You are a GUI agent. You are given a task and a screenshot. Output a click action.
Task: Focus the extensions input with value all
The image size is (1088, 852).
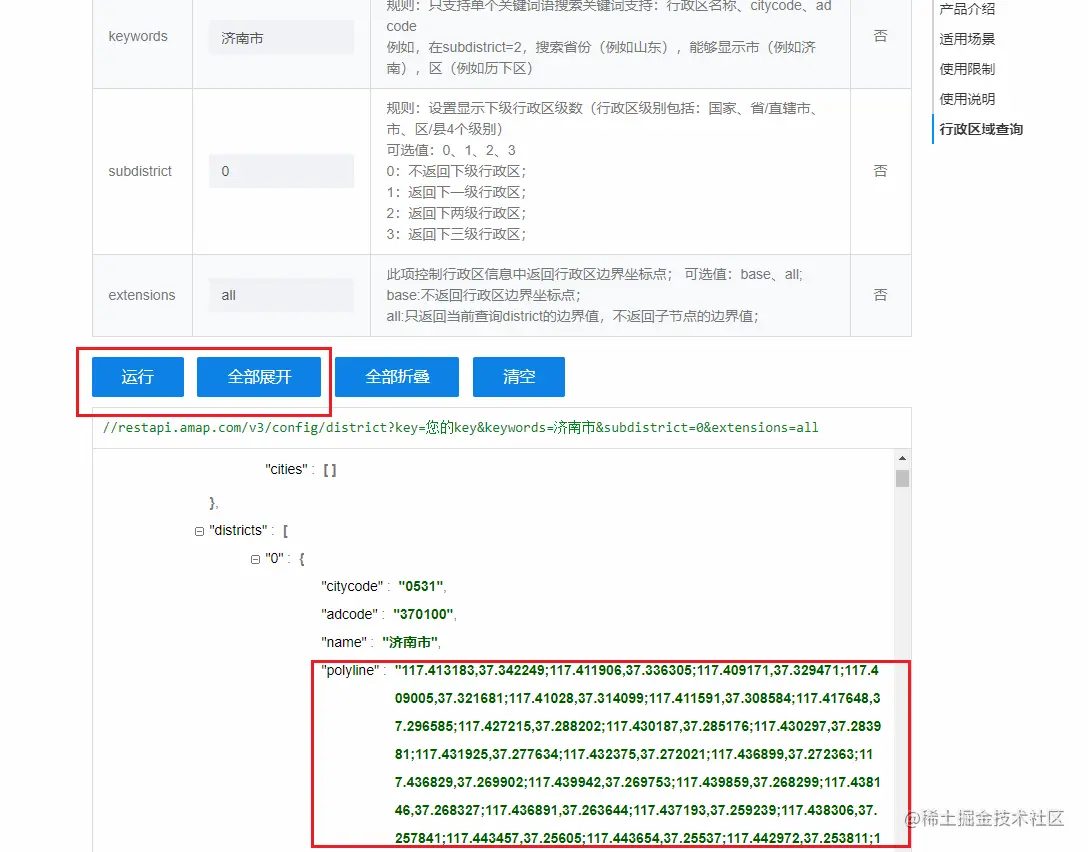coord(281,295)
